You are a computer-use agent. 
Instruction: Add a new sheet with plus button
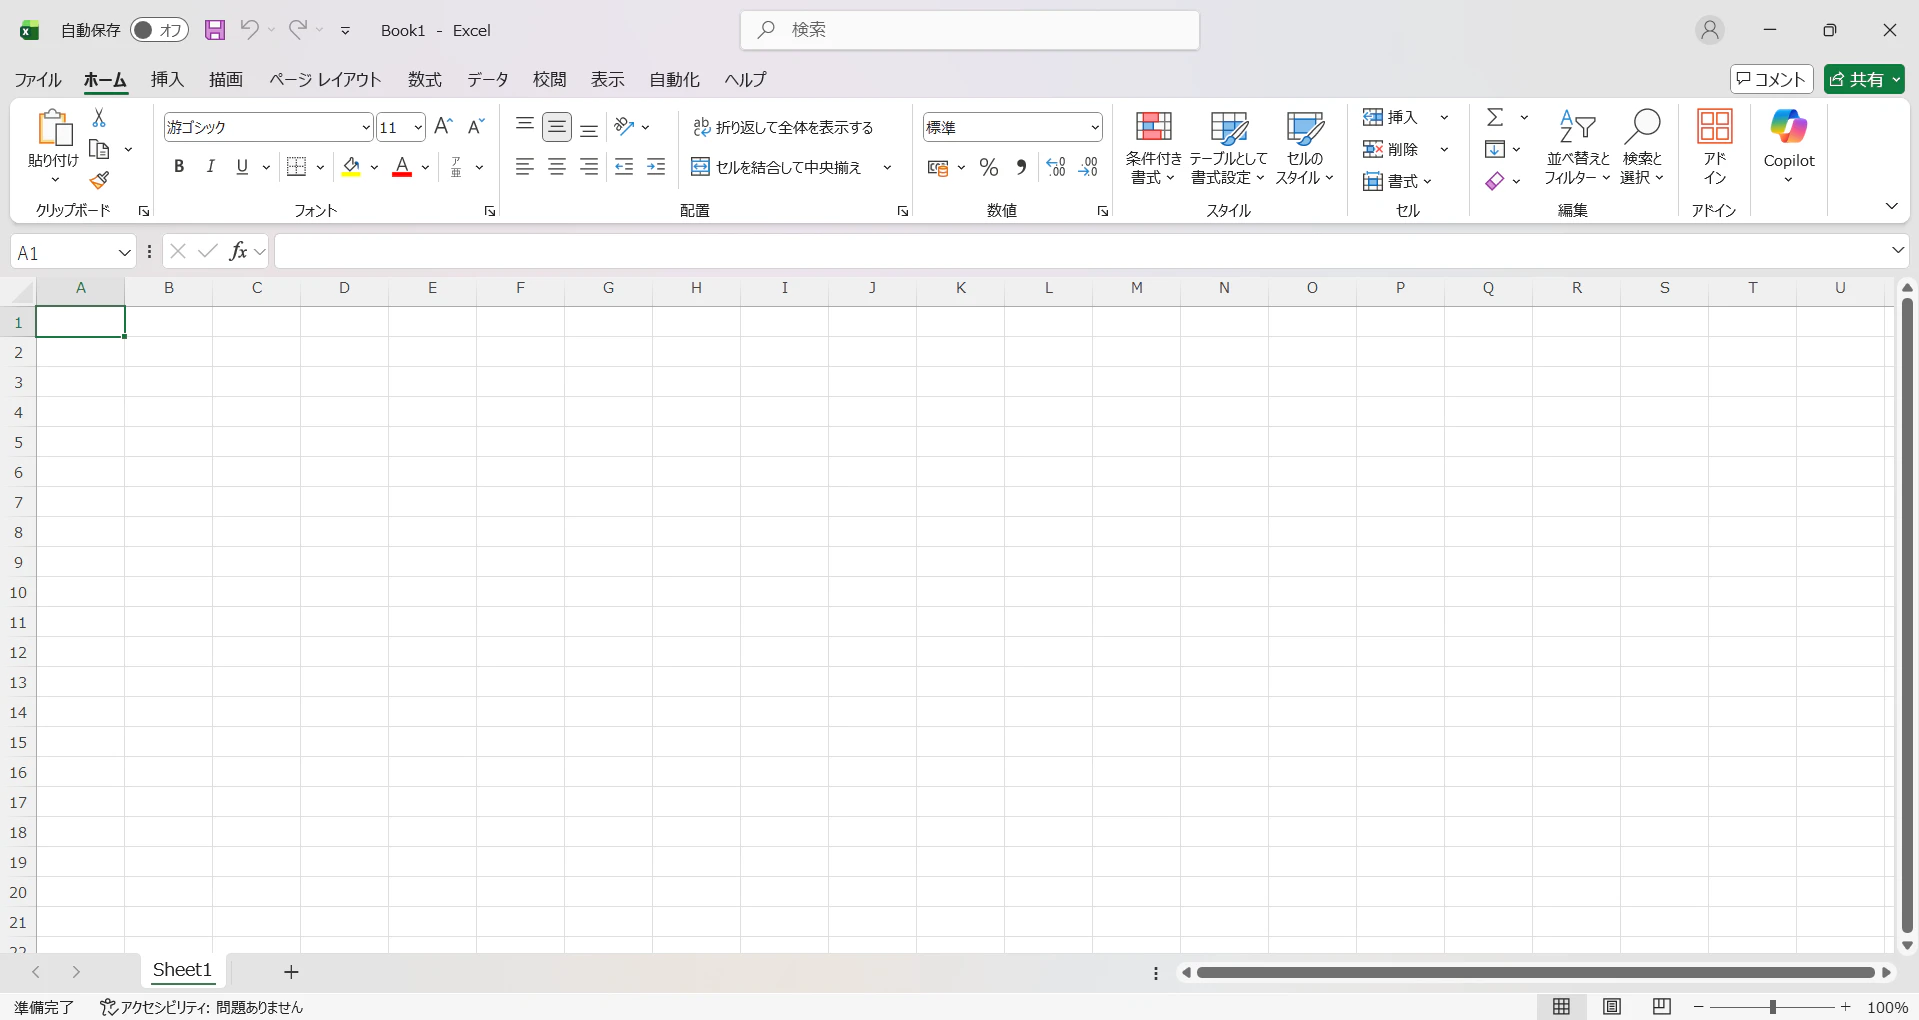tap(291, 971)
